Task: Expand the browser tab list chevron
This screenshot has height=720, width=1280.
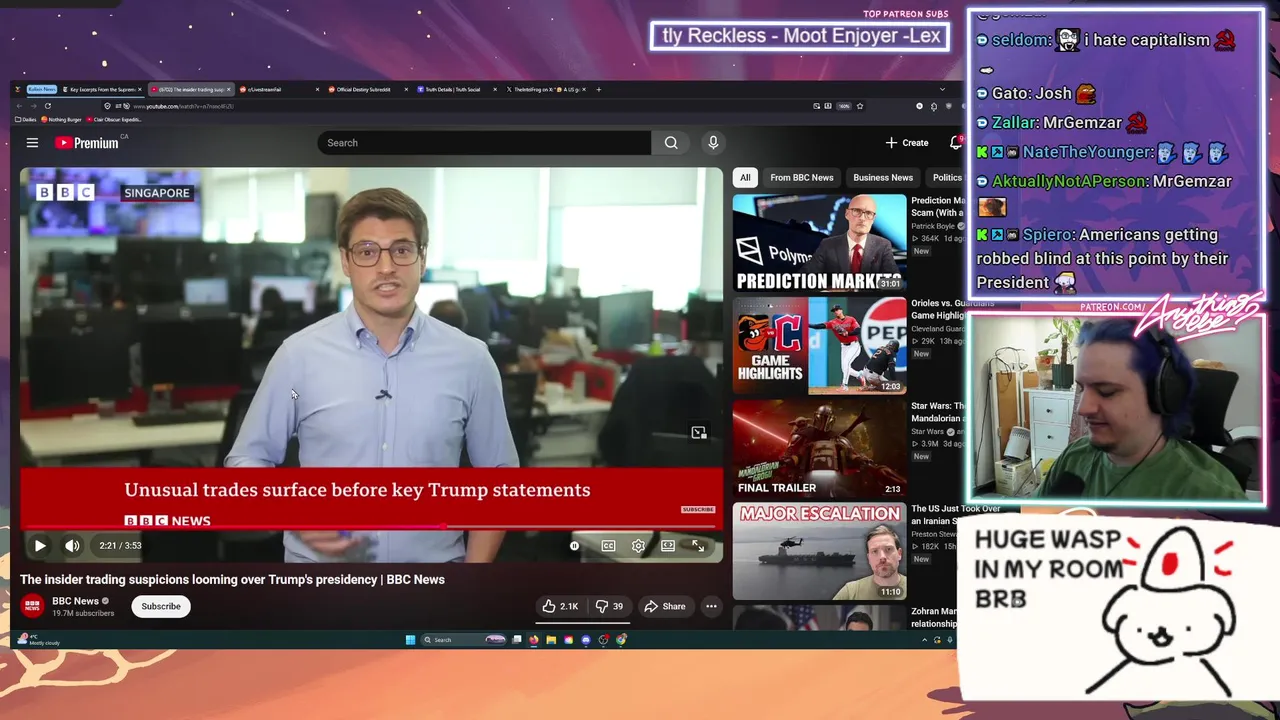Action: click(942, 89)
